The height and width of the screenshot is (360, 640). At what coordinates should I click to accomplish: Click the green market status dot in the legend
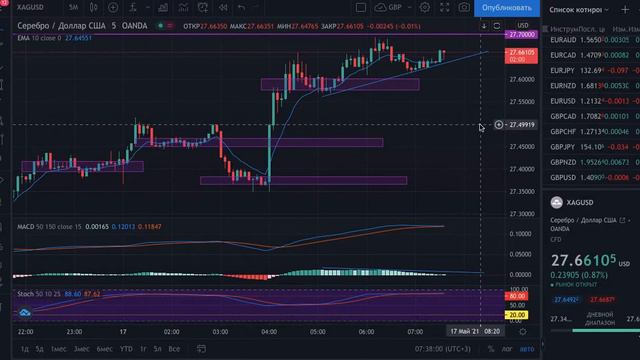160,26
